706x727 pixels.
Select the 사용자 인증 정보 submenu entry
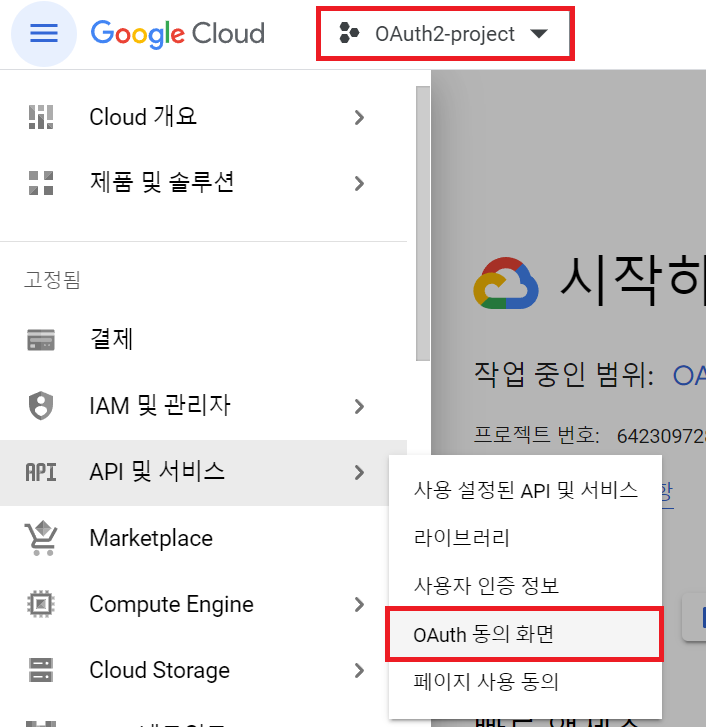(525, 586)
